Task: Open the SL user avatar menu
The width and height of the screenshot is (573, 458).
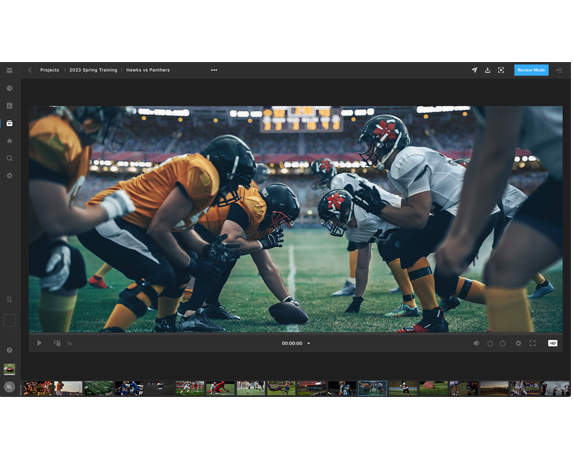Action: [x=10, y=387]
